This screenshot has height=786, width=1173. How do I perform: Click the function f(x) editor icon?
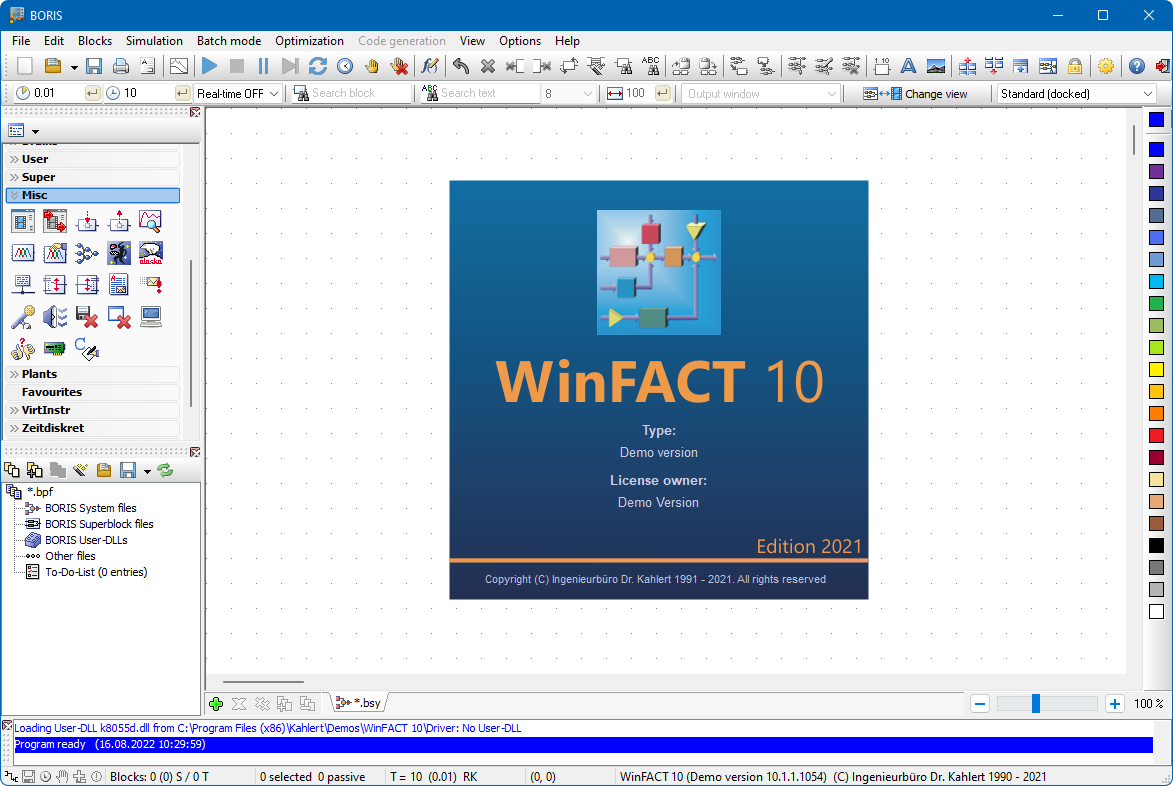[x=429, y=67]
